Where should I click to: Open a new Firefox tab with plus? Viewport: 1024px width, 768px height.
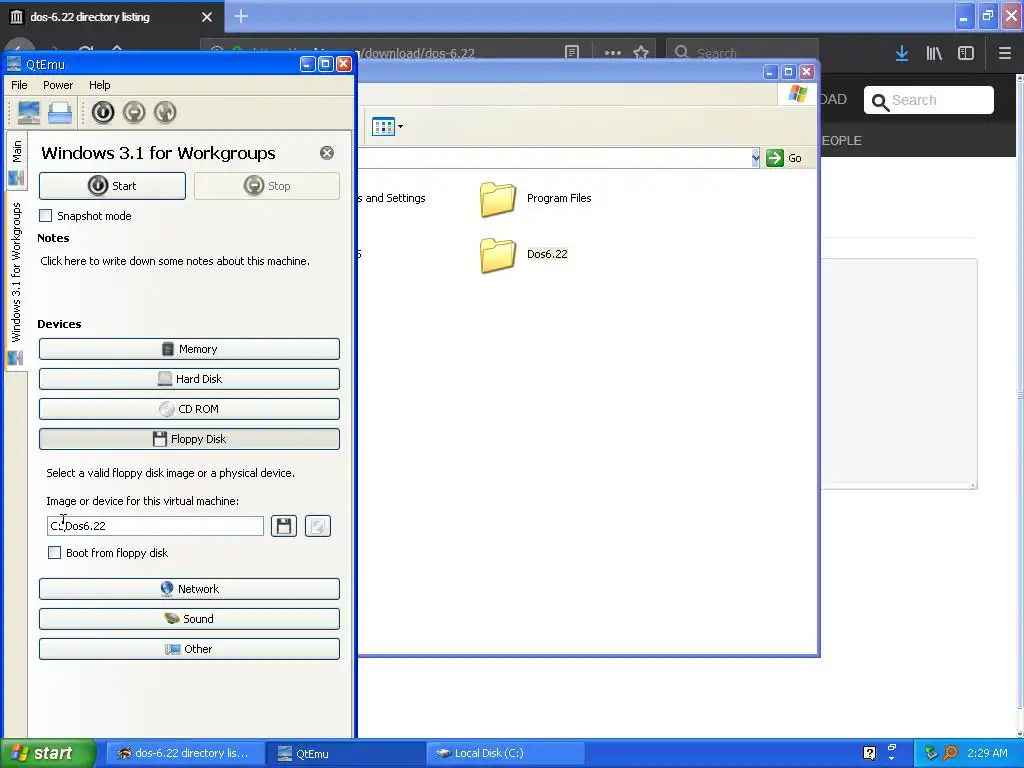(x=241, y=16)
